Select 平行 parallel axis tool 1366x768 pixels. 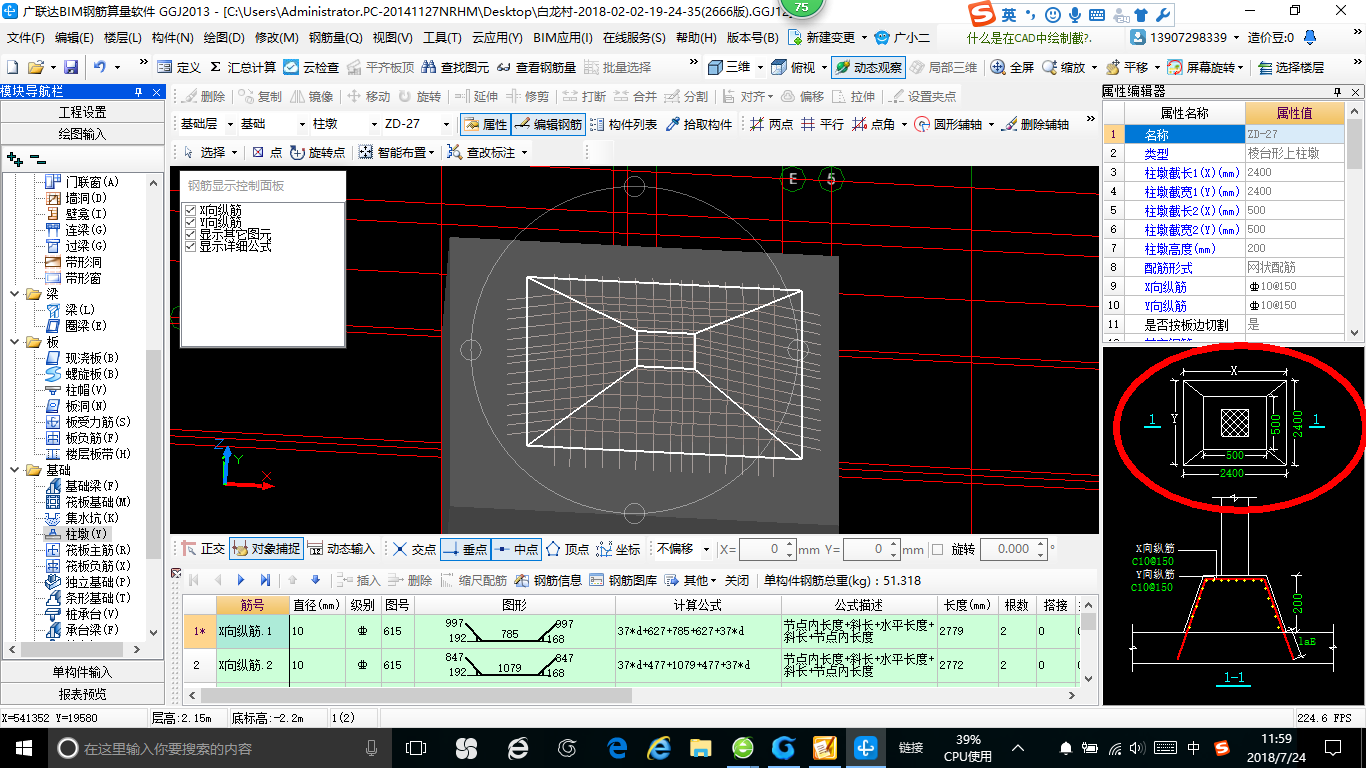pos(822,125)
